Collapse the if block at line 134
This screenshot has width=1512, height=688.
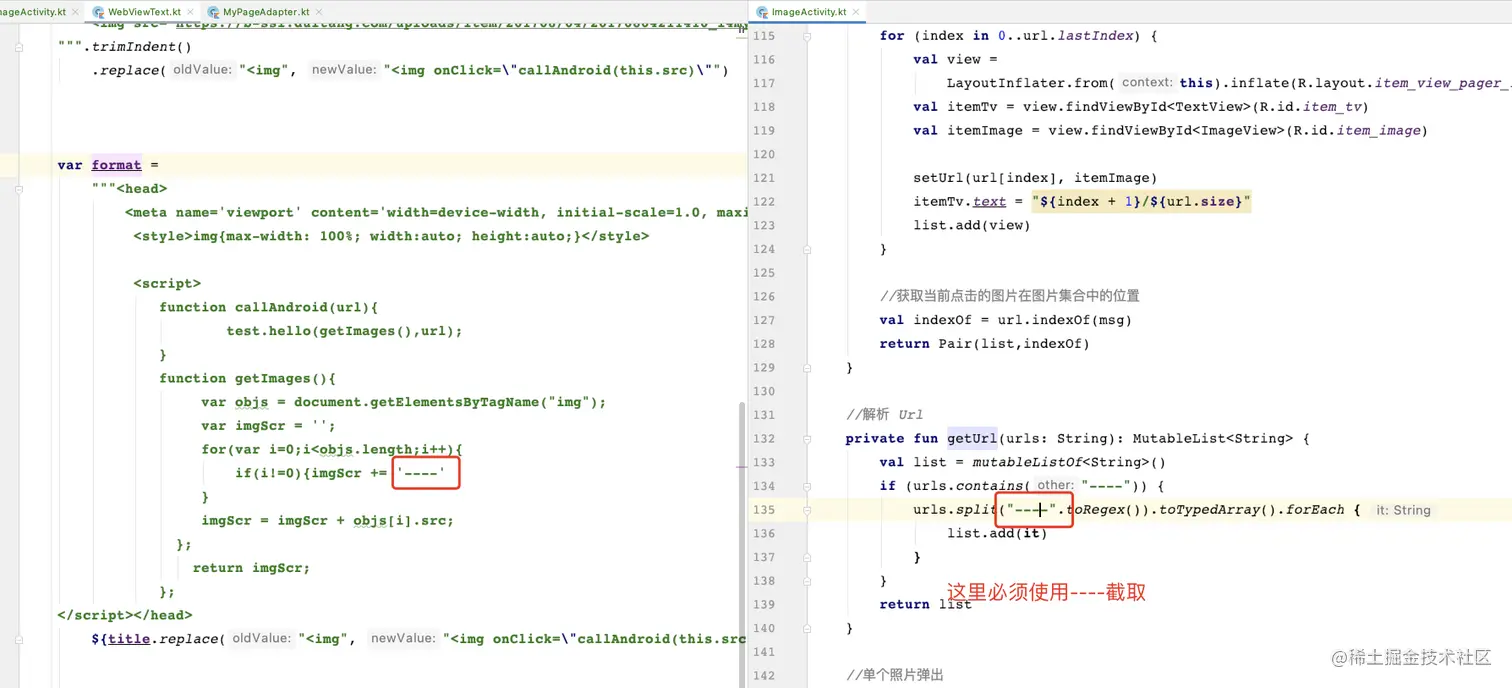(807, 486)
